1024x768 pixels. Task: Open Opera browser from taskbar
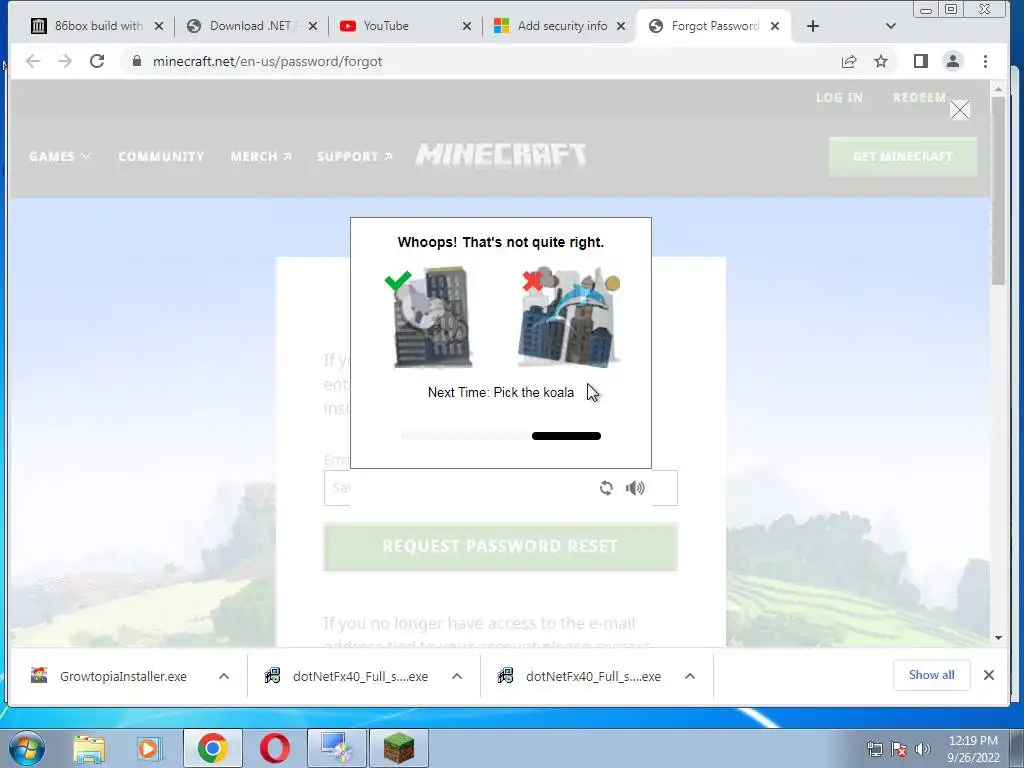(x=274, y=748)
